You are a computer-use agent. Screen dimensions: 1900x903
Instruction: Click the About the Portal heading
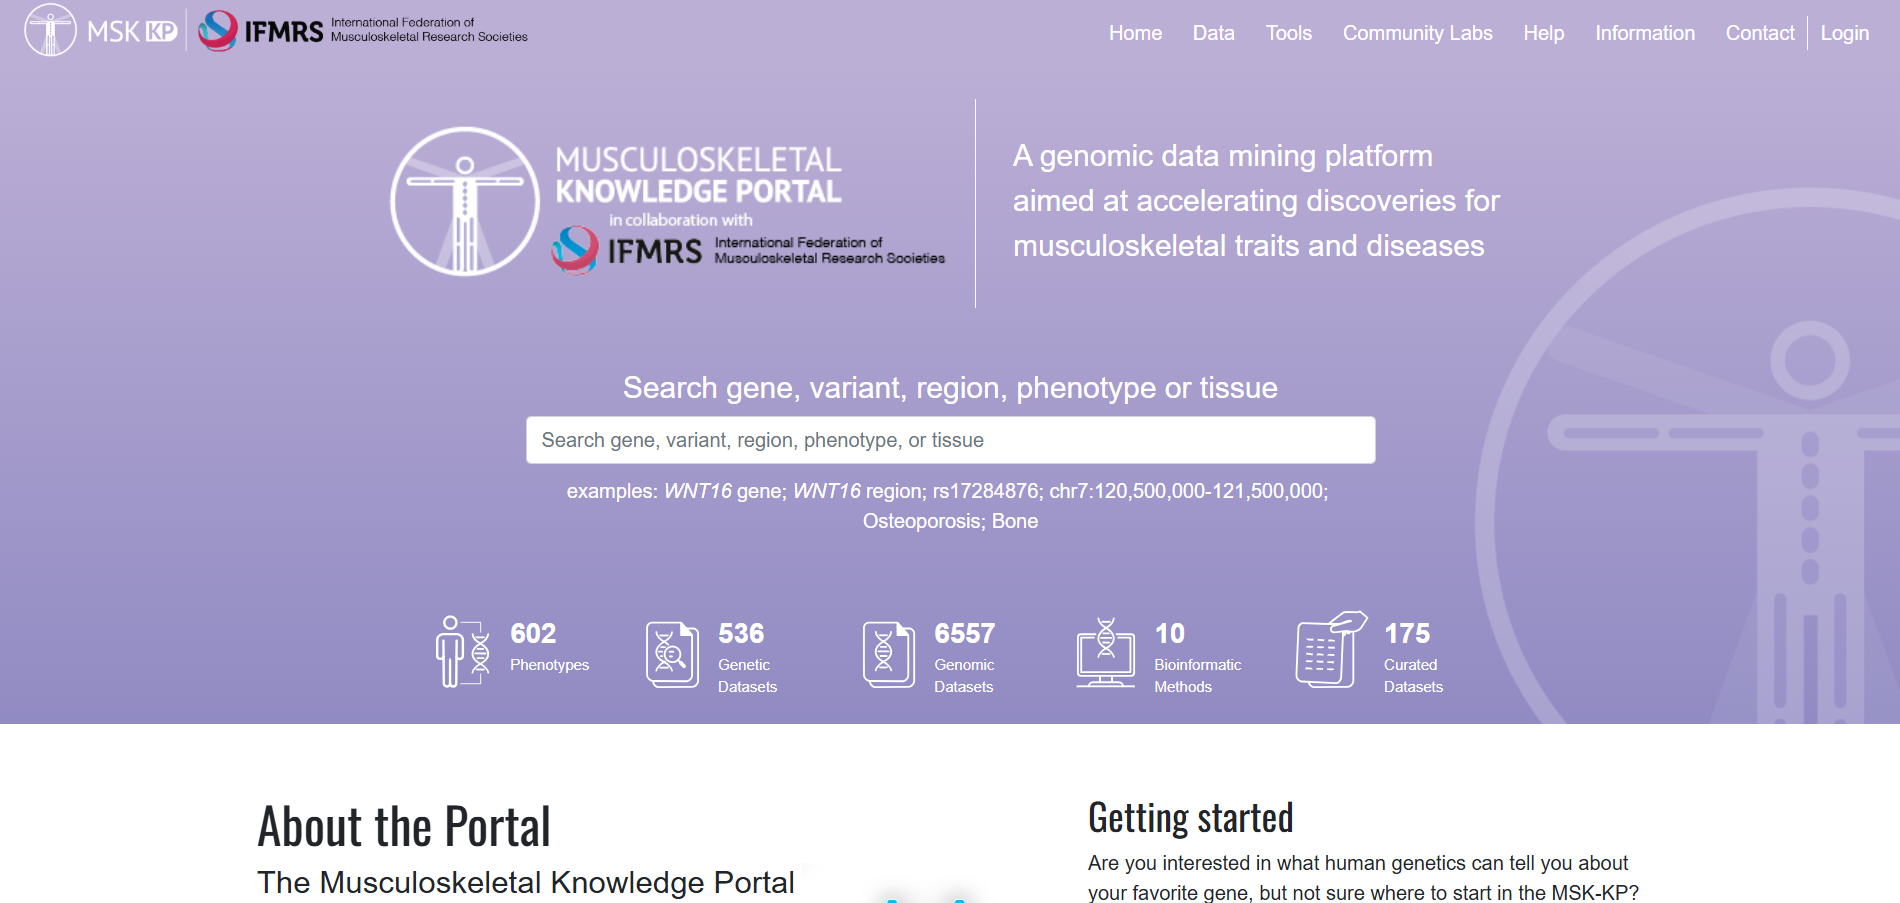tap(404, 827)
